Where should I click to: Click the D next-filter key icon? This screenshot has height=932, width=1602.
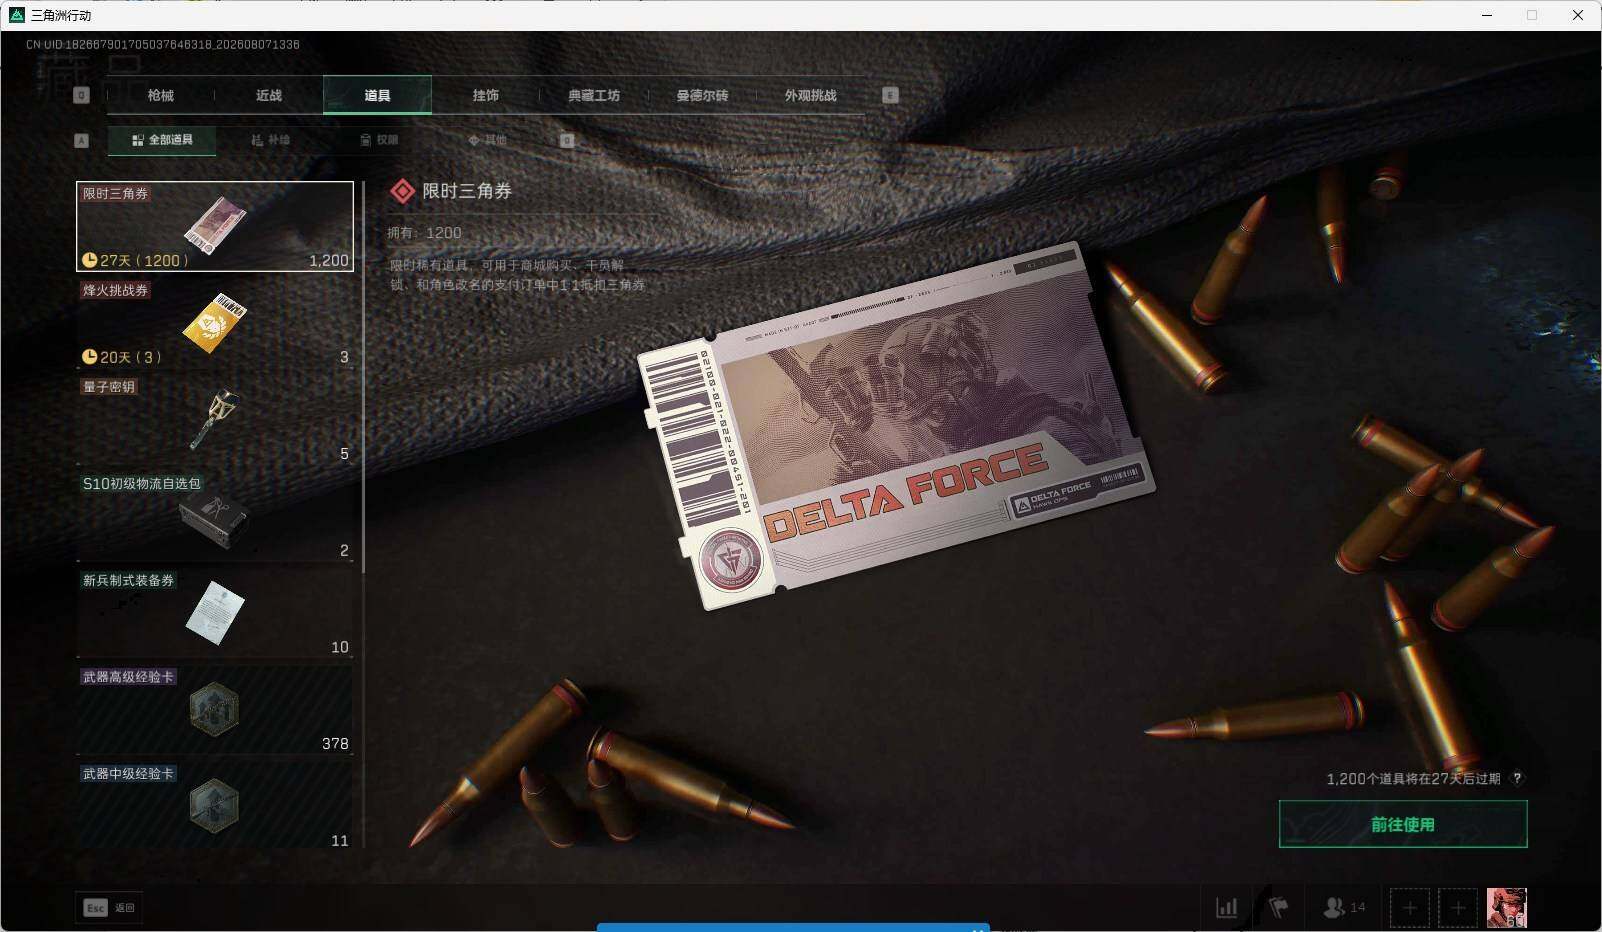[x=567, y=140]
